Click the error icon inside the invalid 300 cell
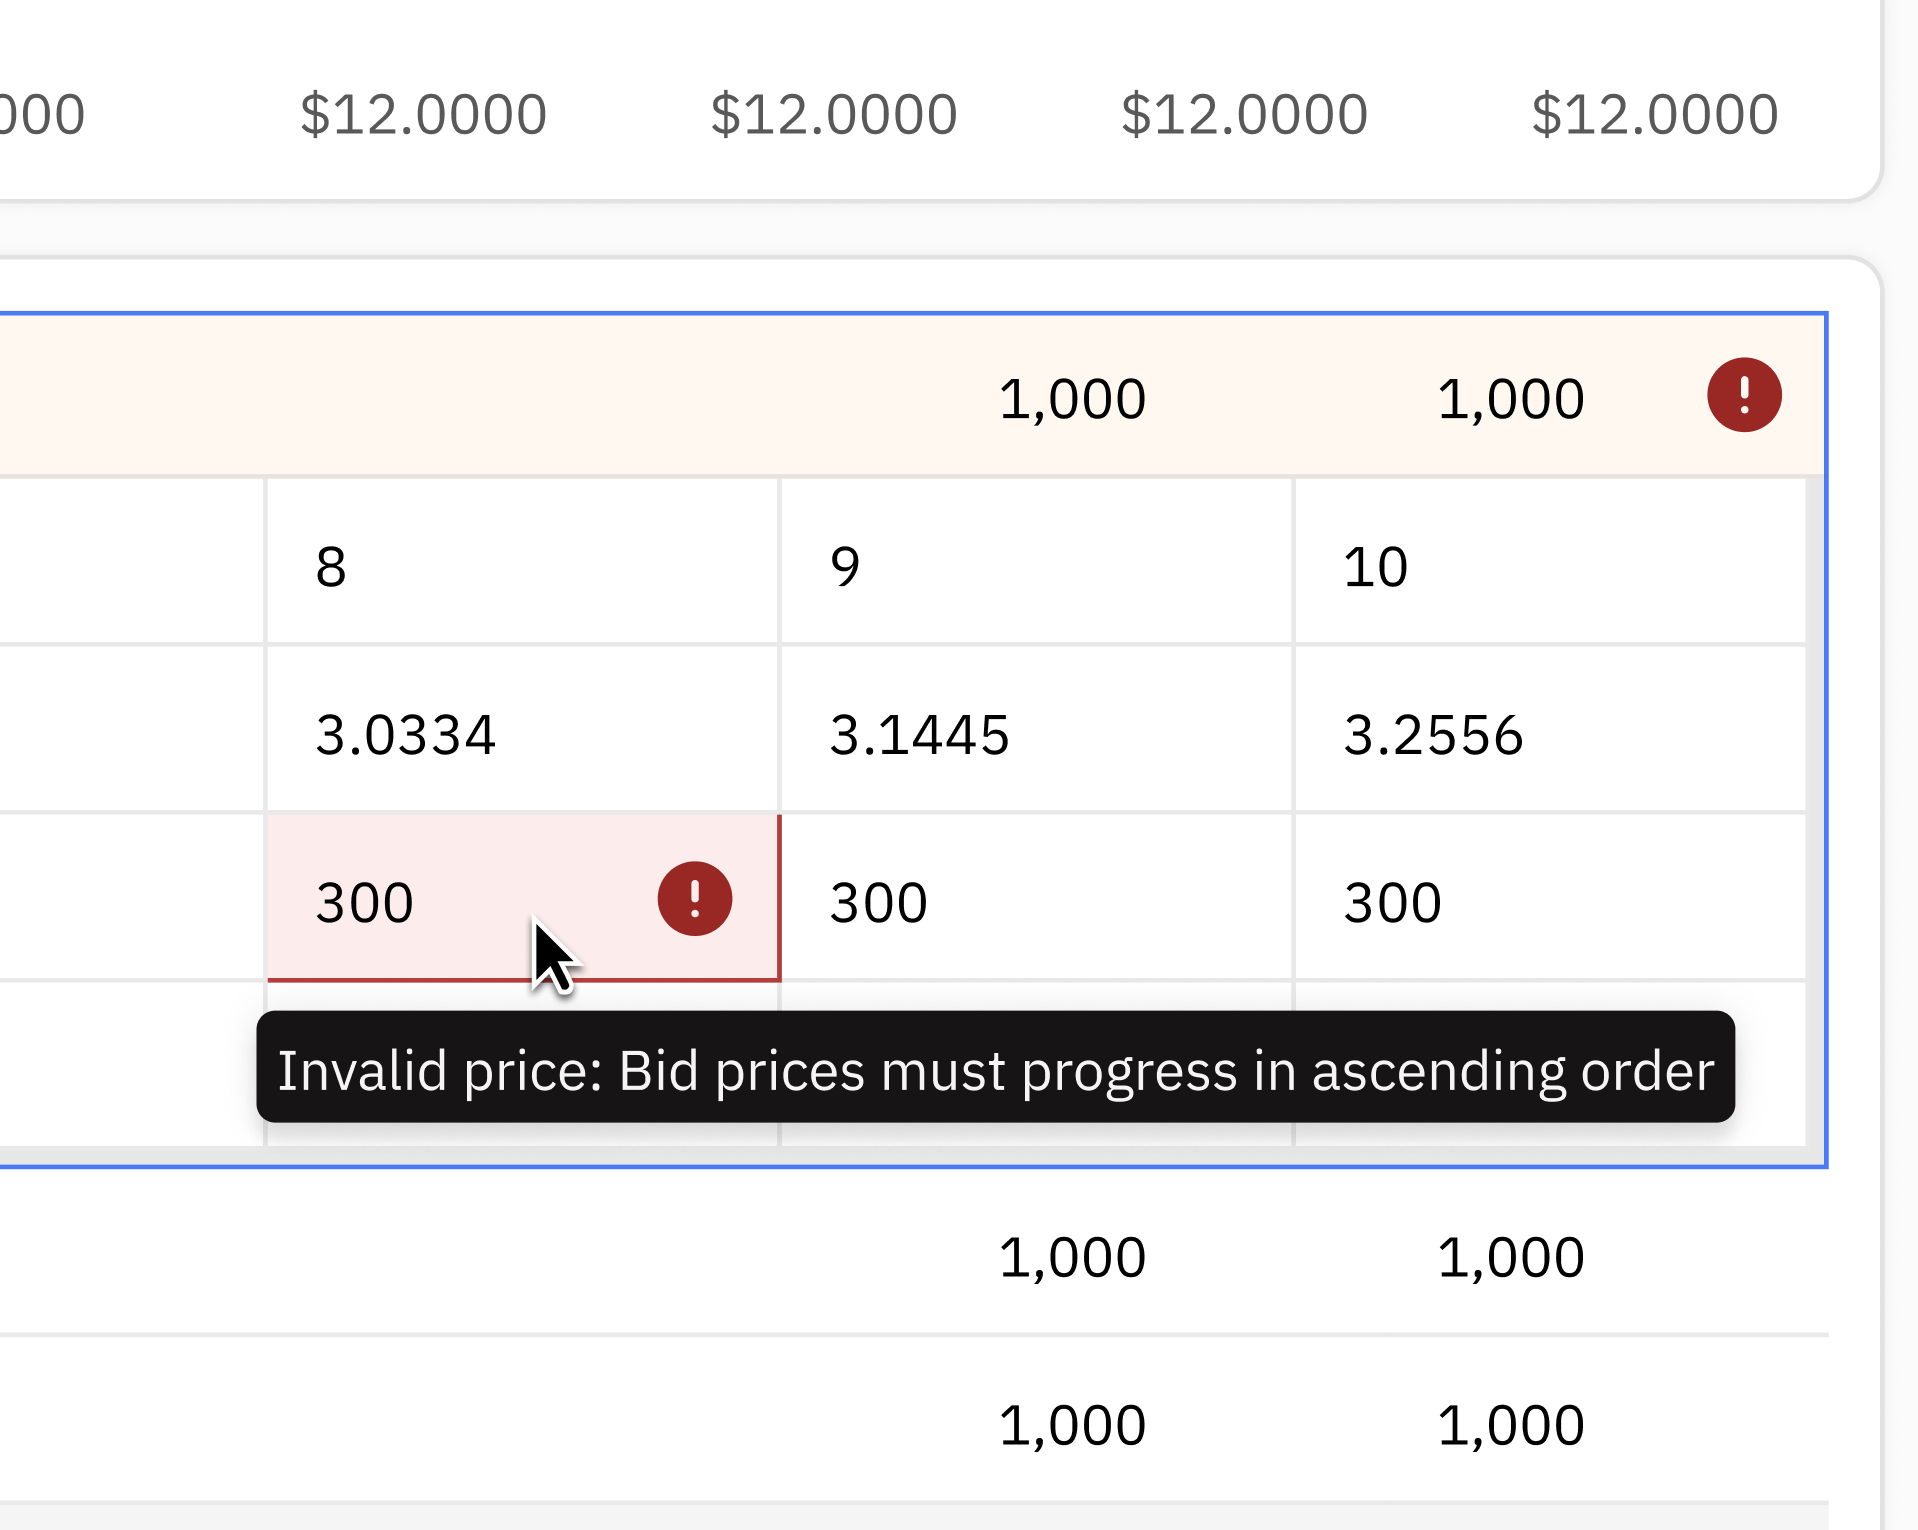The image size is (1918, 1530). [x=694, y=898]
